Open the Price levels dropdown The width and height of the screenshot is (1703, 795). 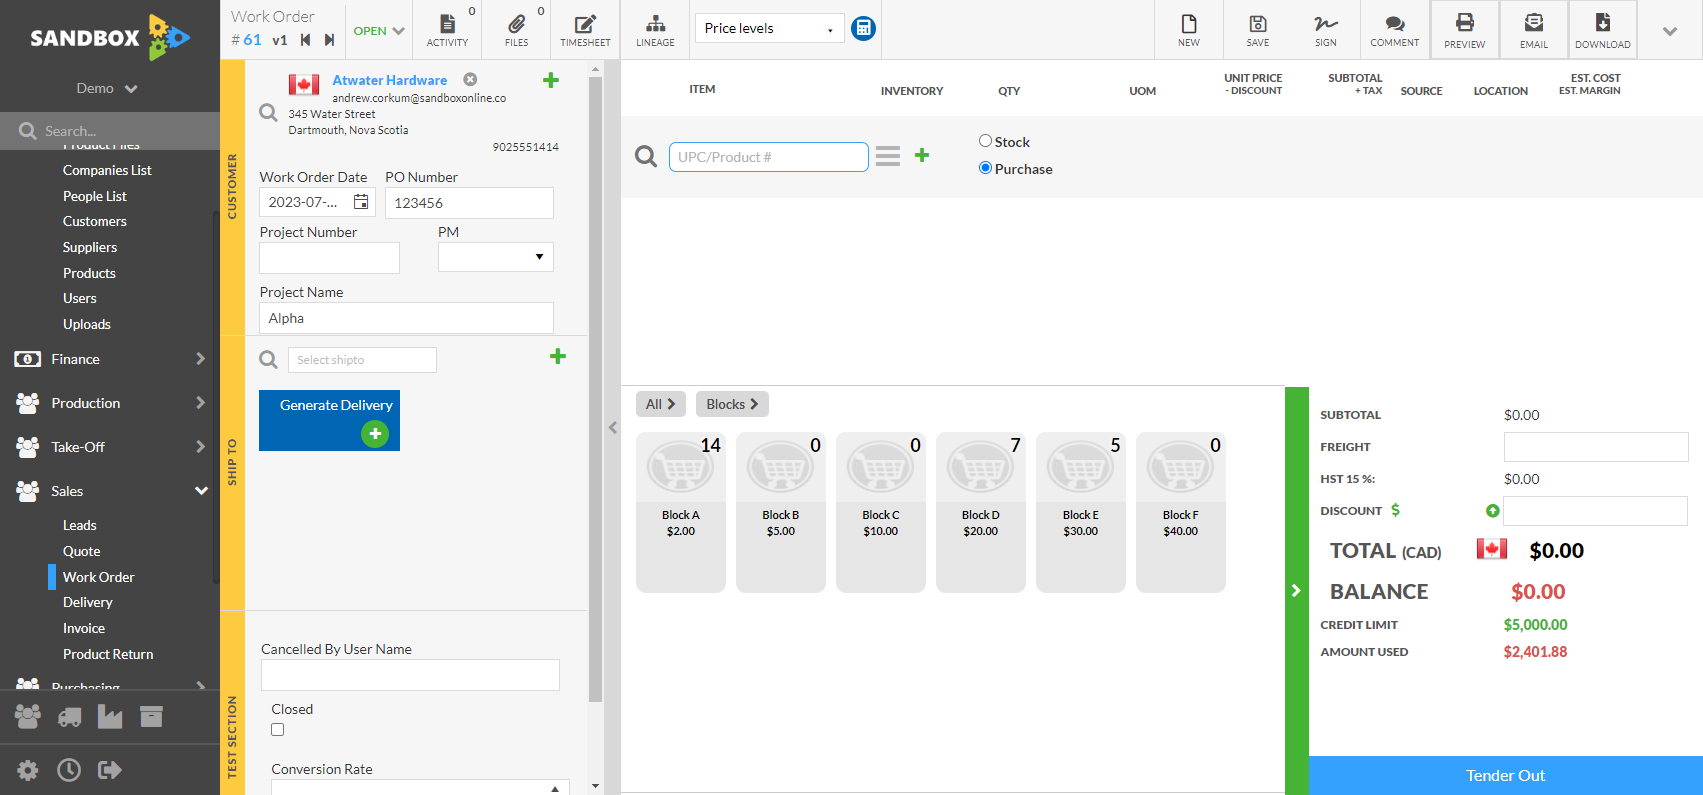coord(769,28)
